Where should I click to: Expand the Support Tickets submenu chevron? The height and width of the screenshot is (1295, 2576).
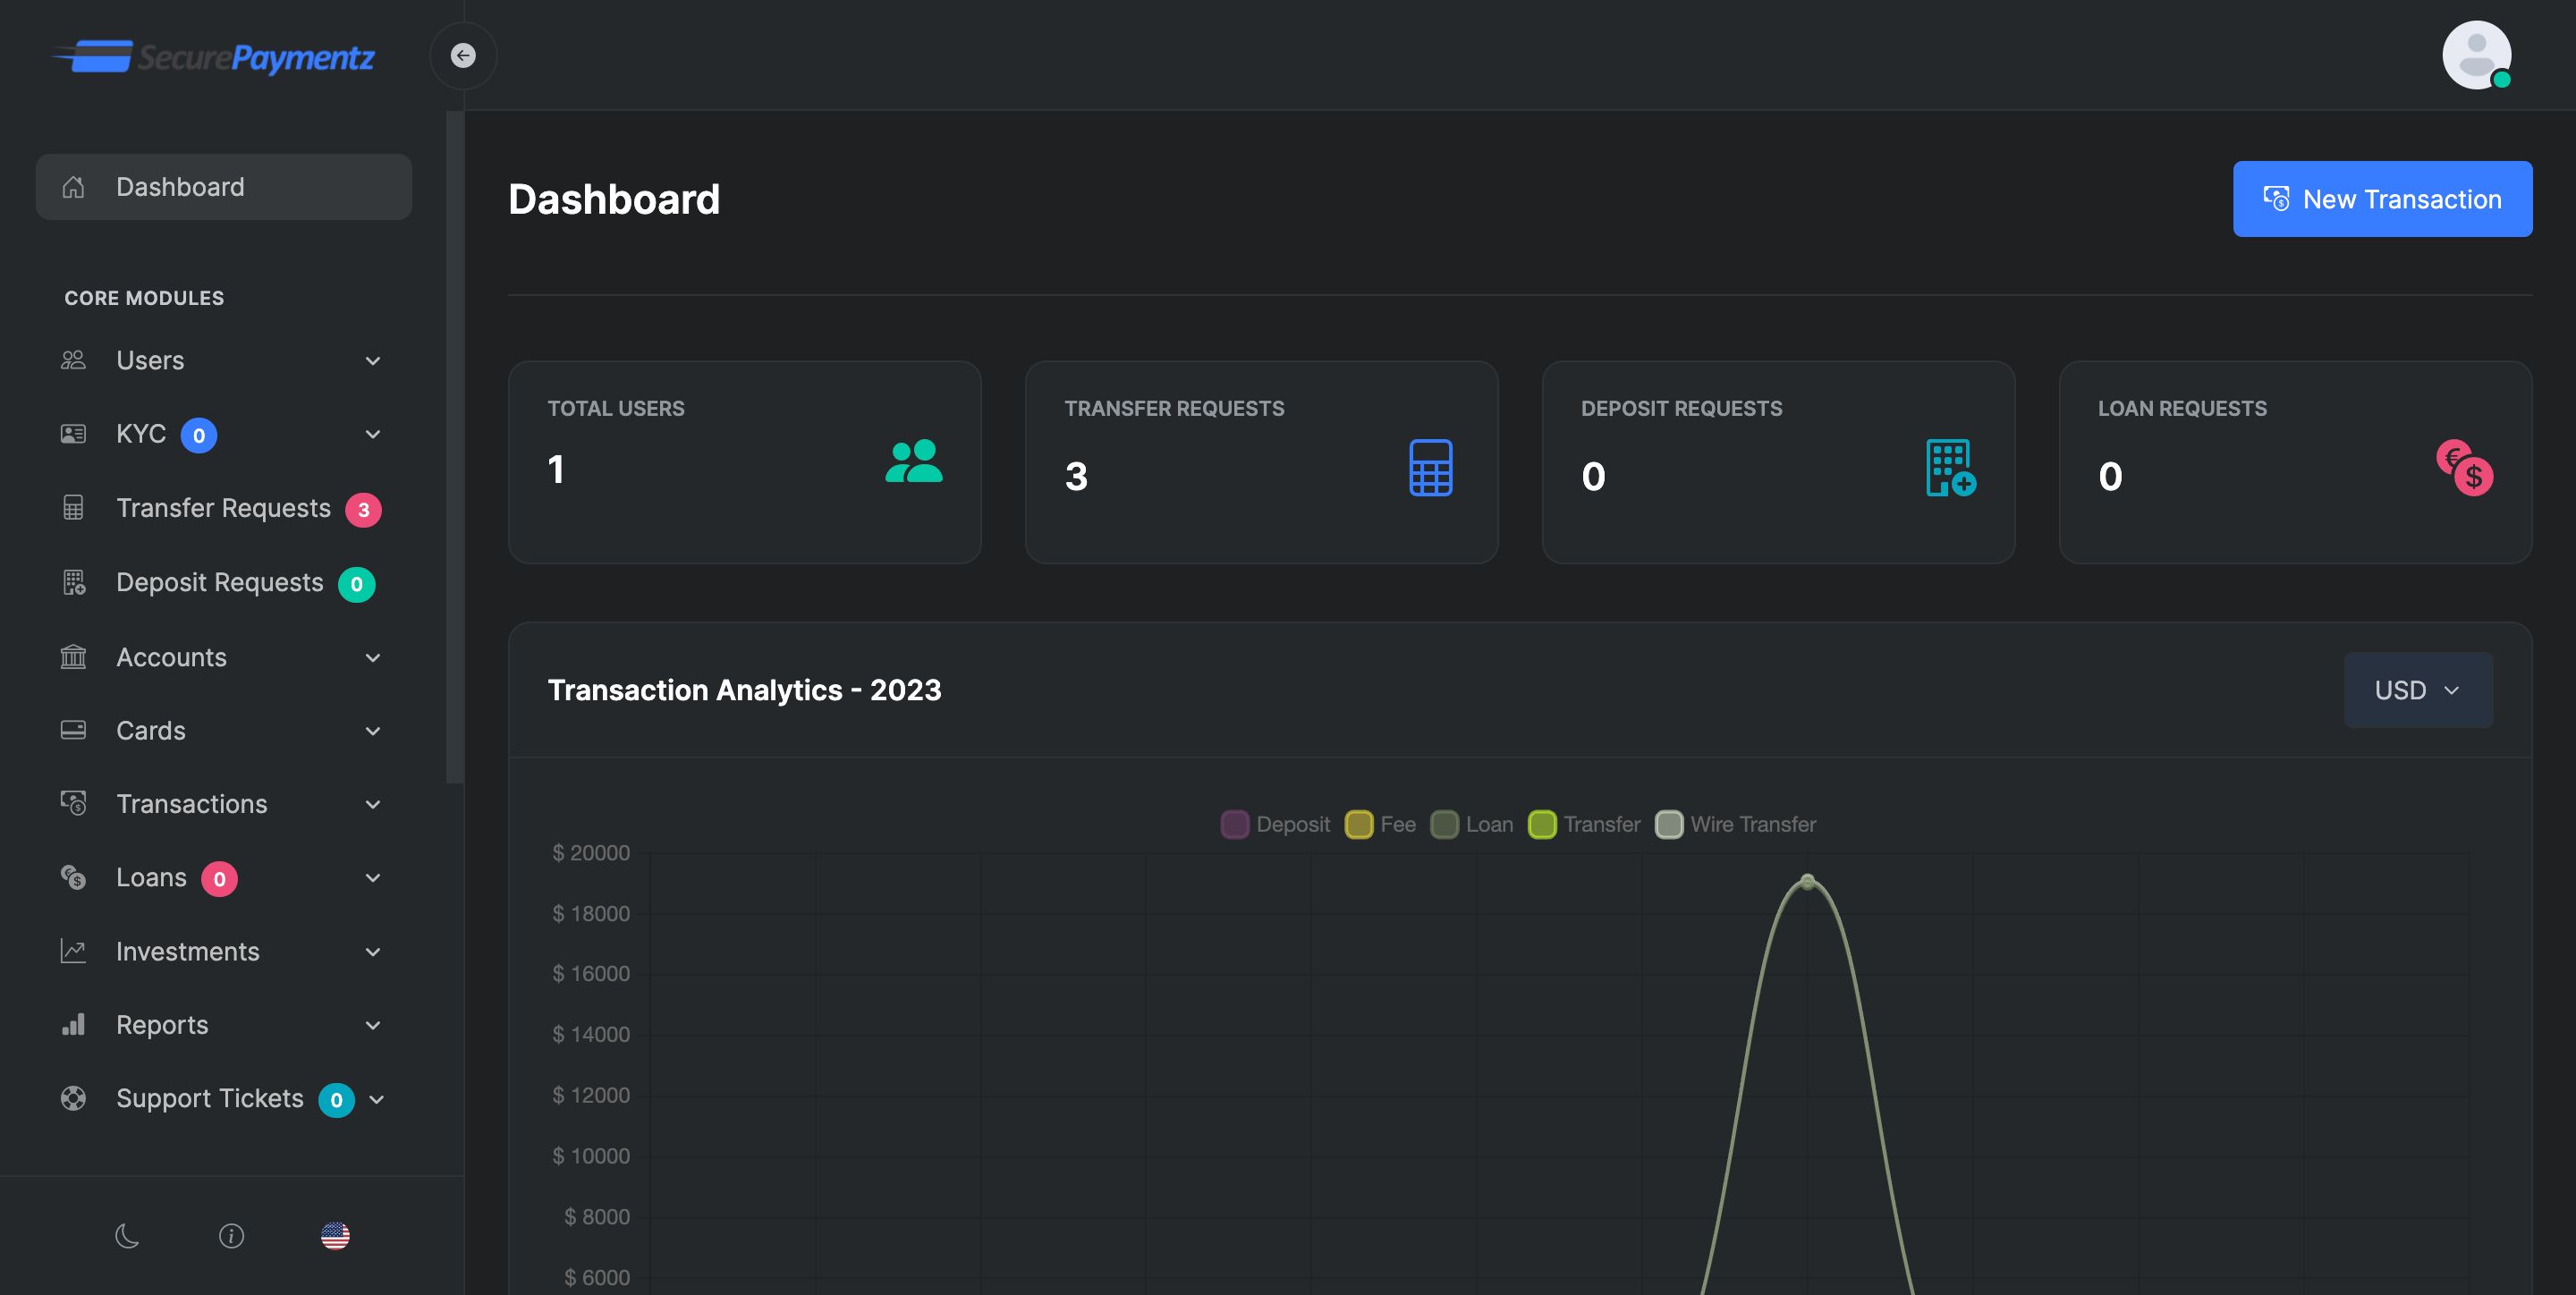tap(377, 1099)
